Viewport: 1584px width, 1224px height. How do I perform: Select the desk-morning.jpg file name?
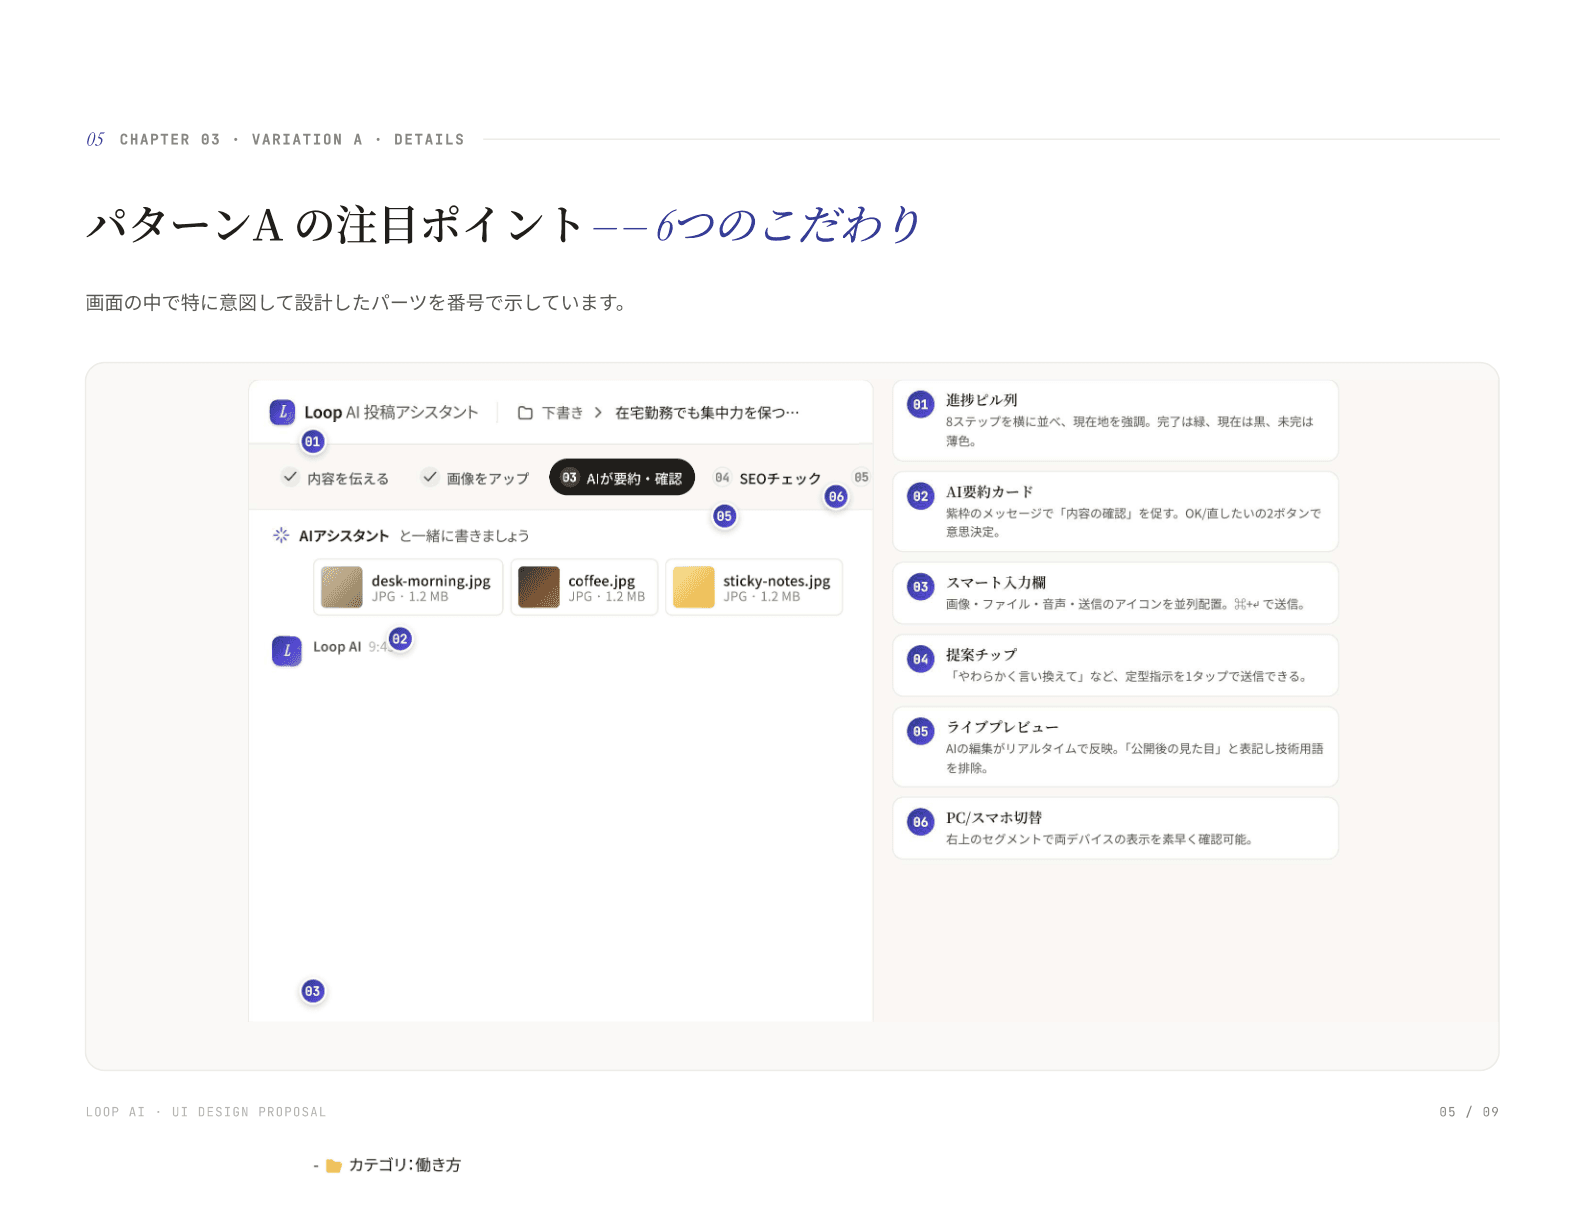tap(431, 580)
